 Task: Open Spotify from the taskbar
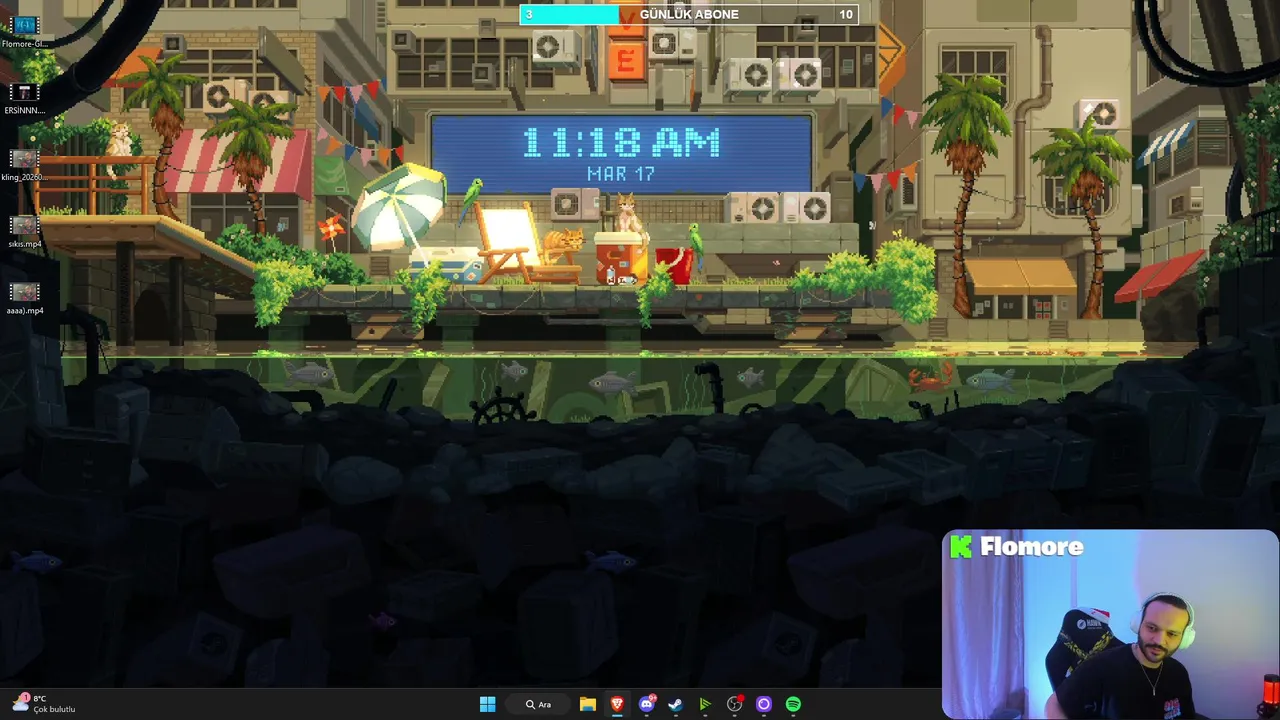[793, 704]
